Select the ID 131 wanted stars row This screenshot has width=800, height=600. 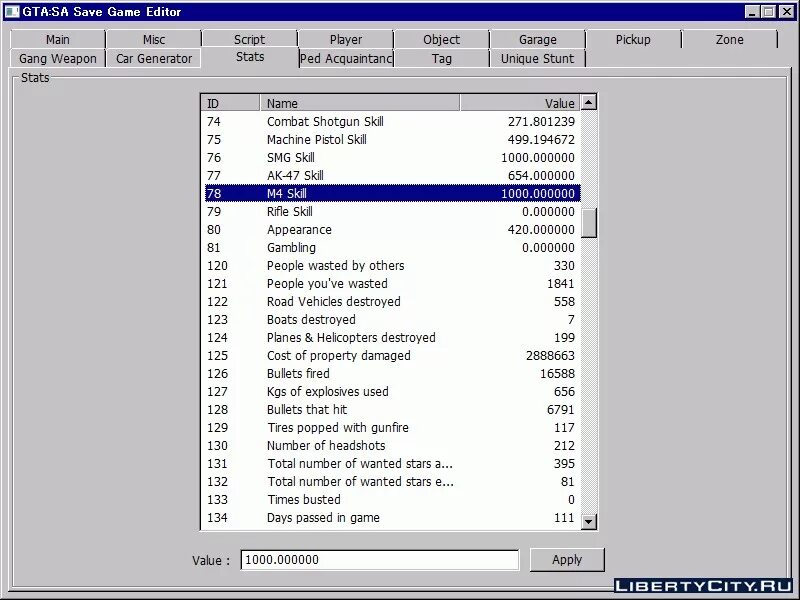392,464
